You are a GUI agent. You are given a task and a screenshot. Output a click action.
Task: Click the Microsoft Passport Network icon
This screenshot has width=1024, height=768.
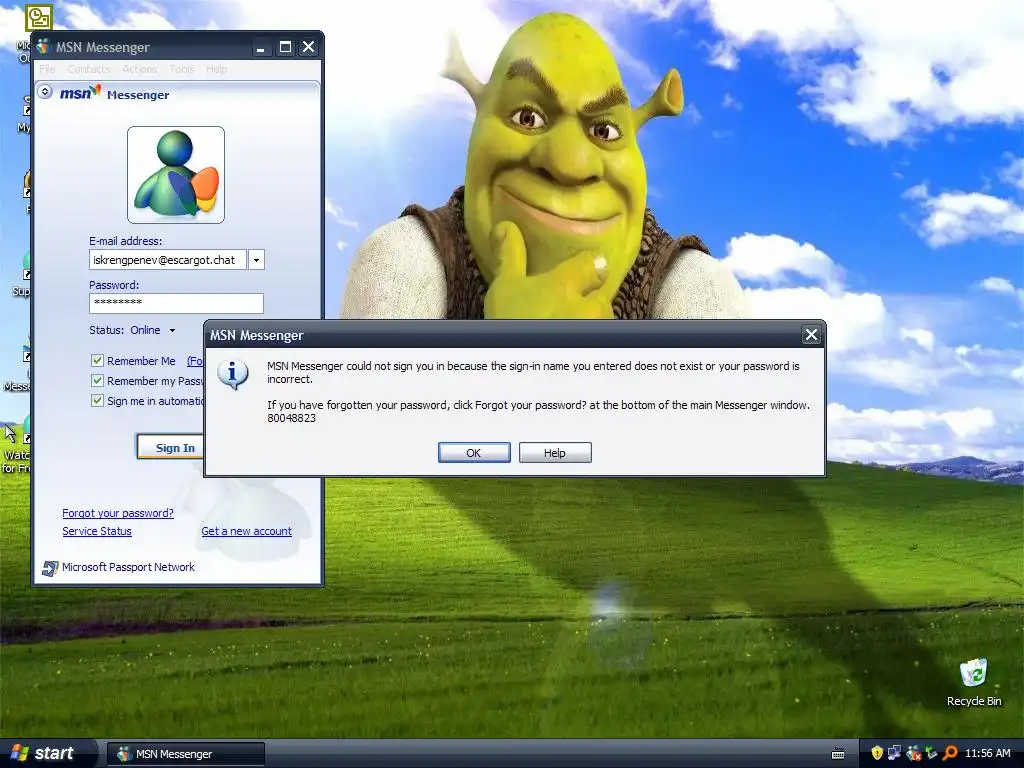pos(50,568)
